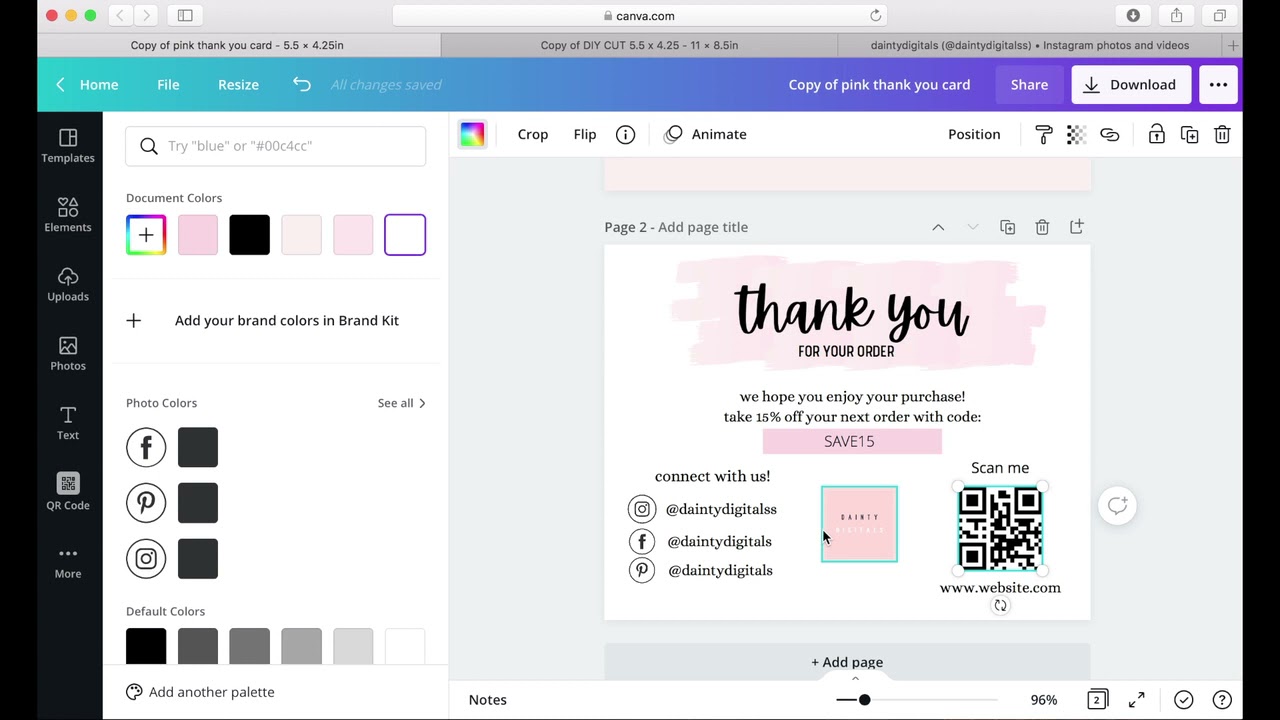Click the See all photo colors link
Image resolution: width=1280 pixels, height=720 pixels.
coord(401,403)
